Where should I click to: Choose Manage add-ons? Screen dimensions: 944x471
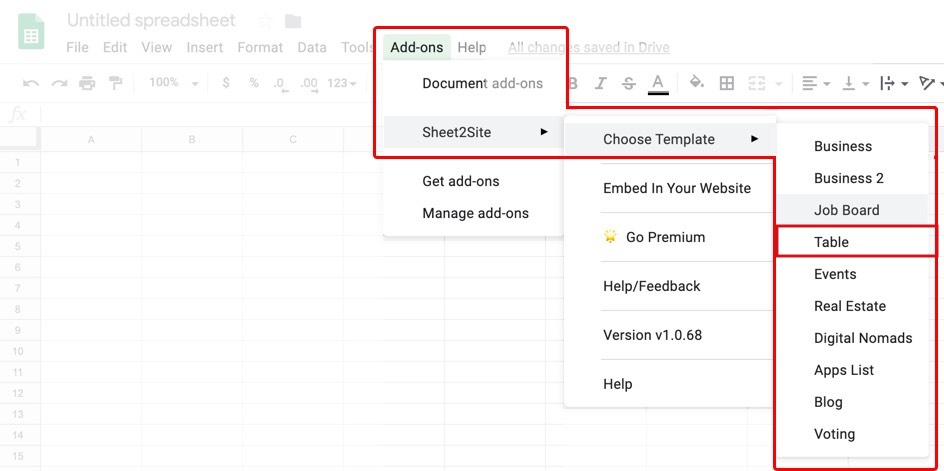pos(474,213)
